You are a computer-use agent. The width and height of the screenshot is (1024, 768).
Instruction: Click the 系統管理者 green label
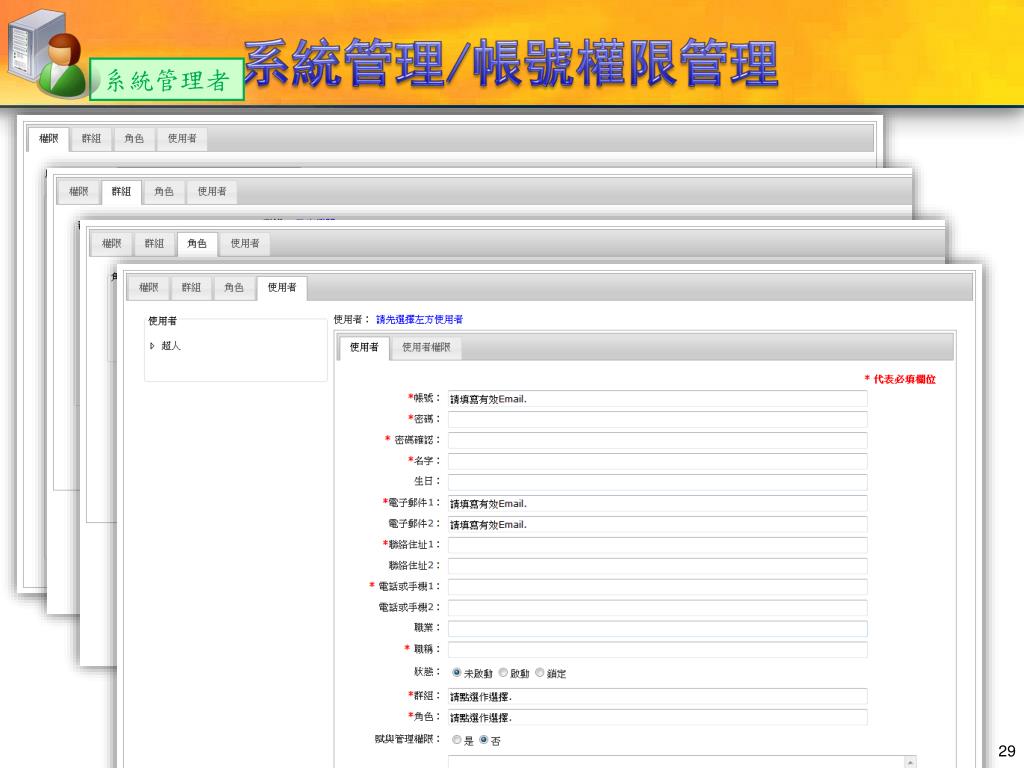pos(167,80)
